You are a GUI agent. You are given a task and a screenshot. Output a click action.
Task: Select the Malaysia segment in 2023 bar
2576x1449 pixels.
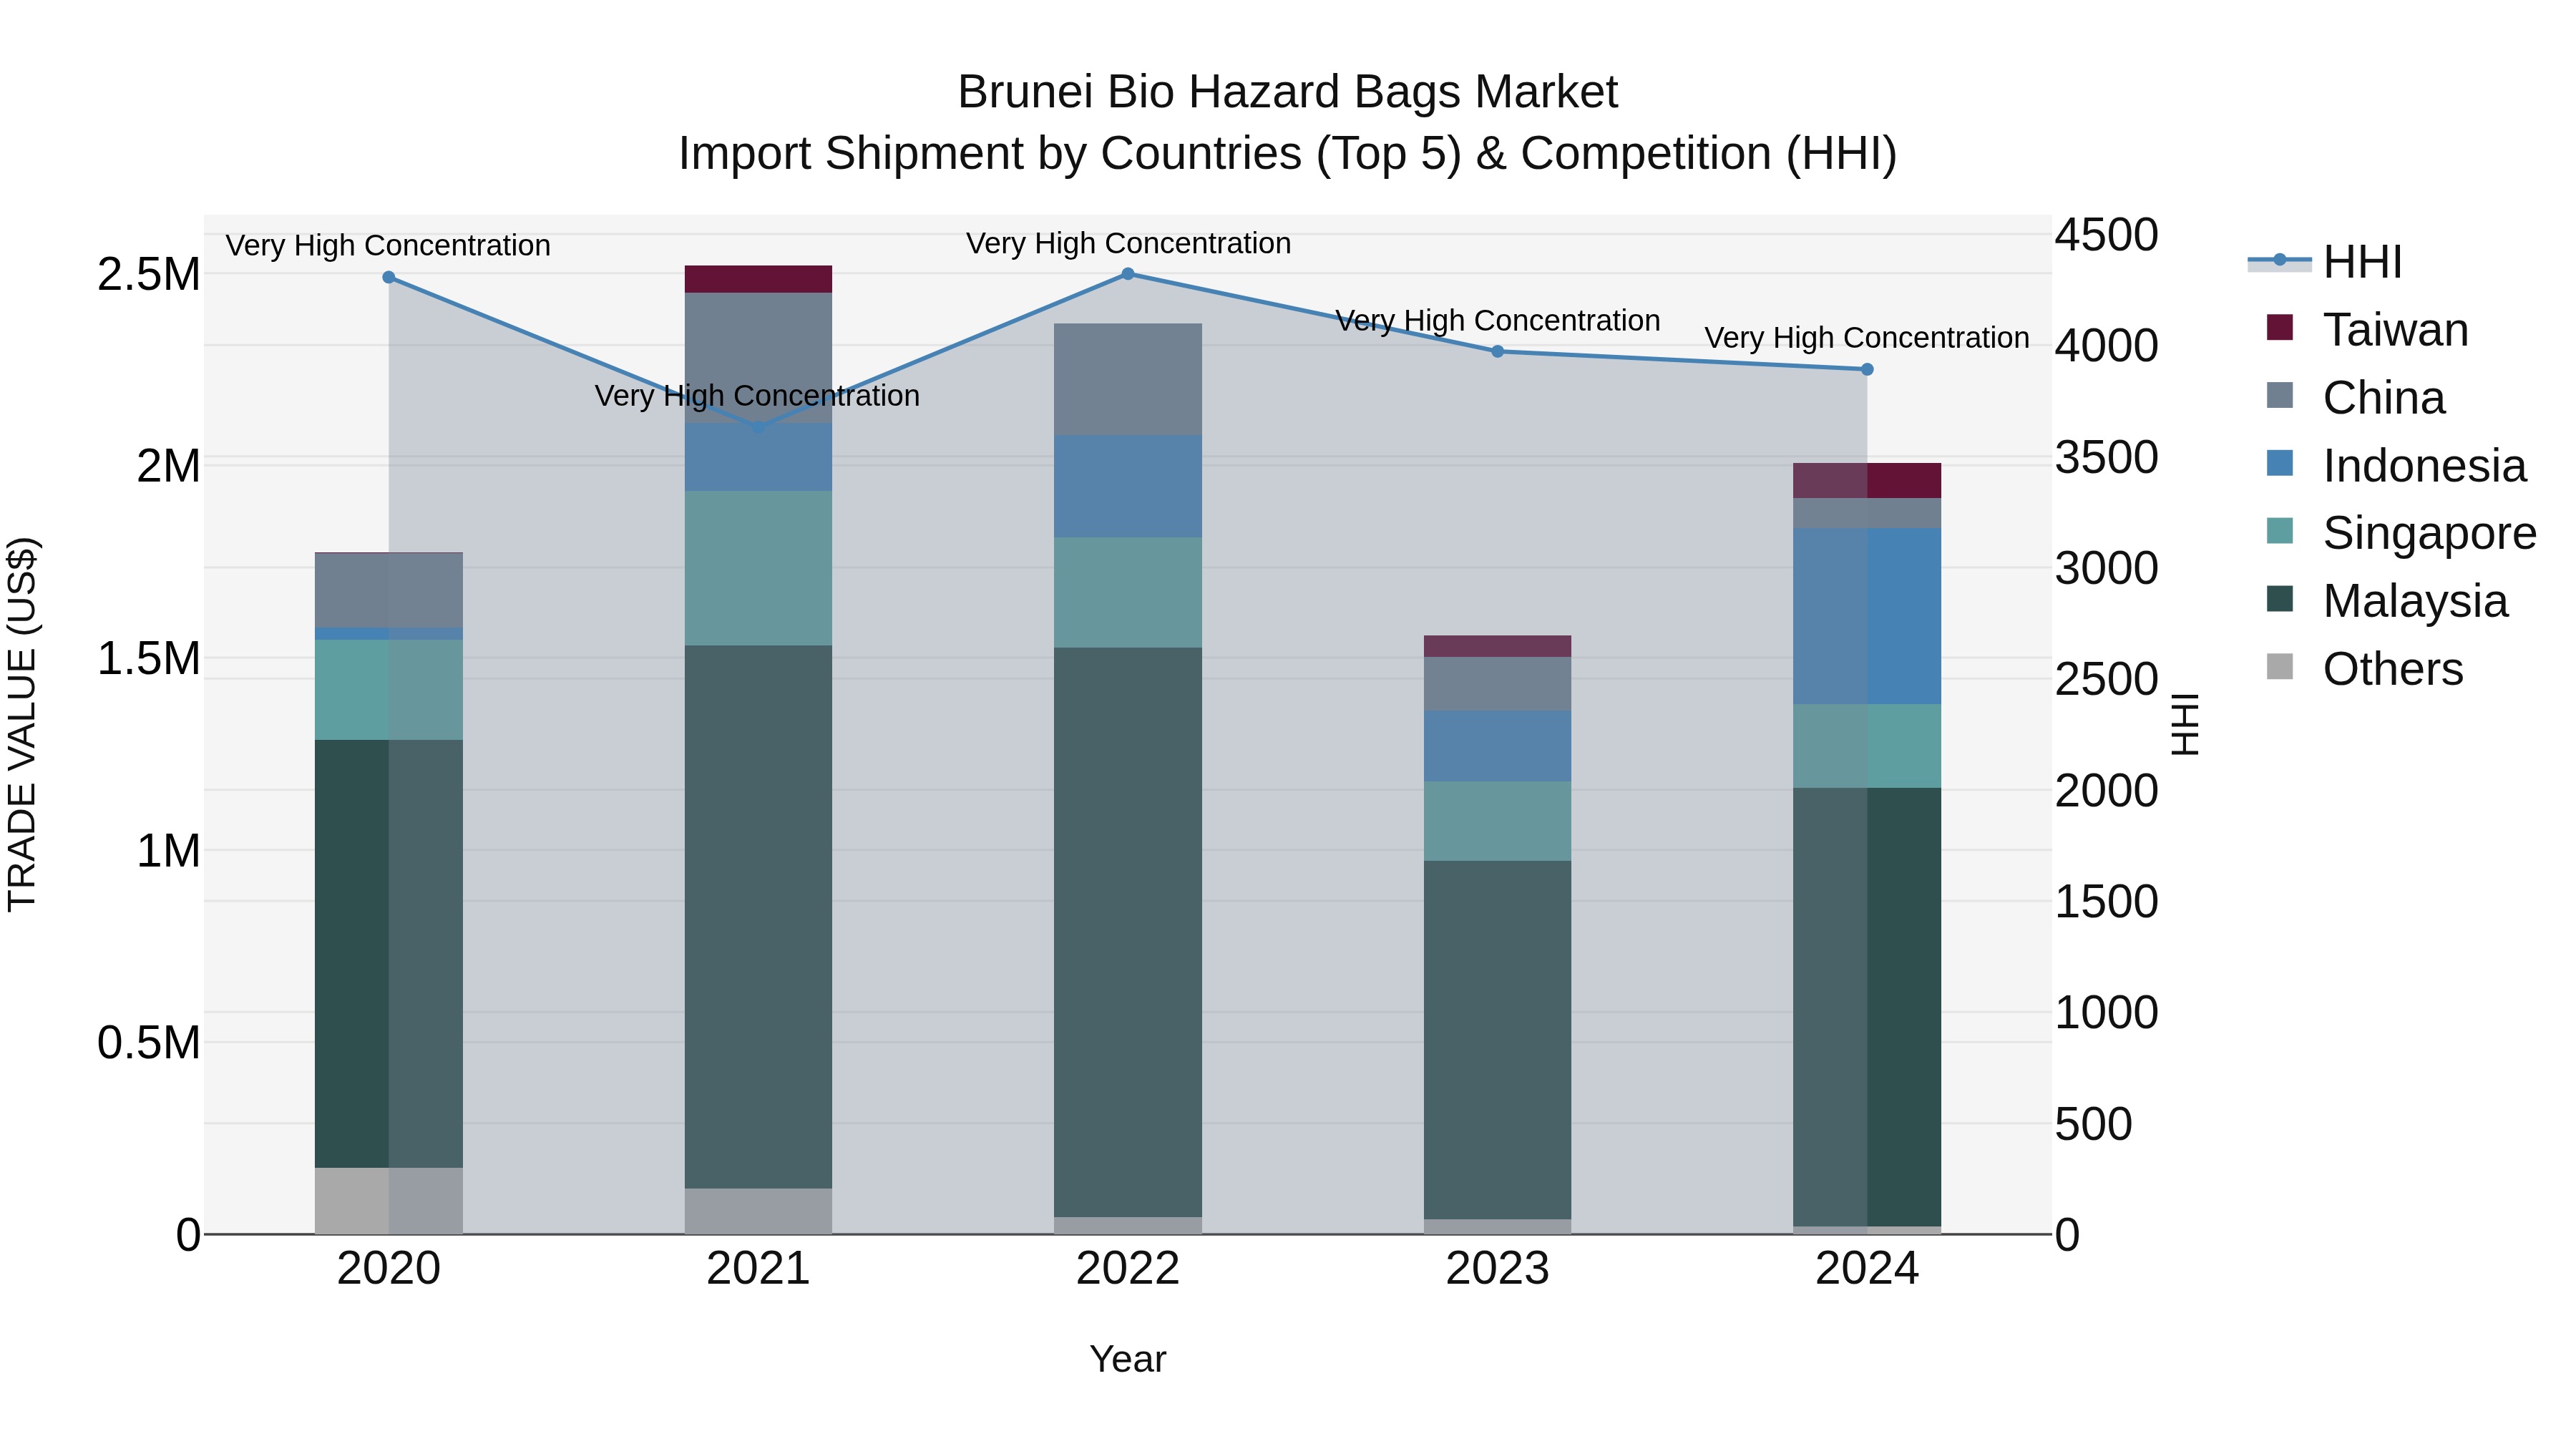tap(1497, 1040)
